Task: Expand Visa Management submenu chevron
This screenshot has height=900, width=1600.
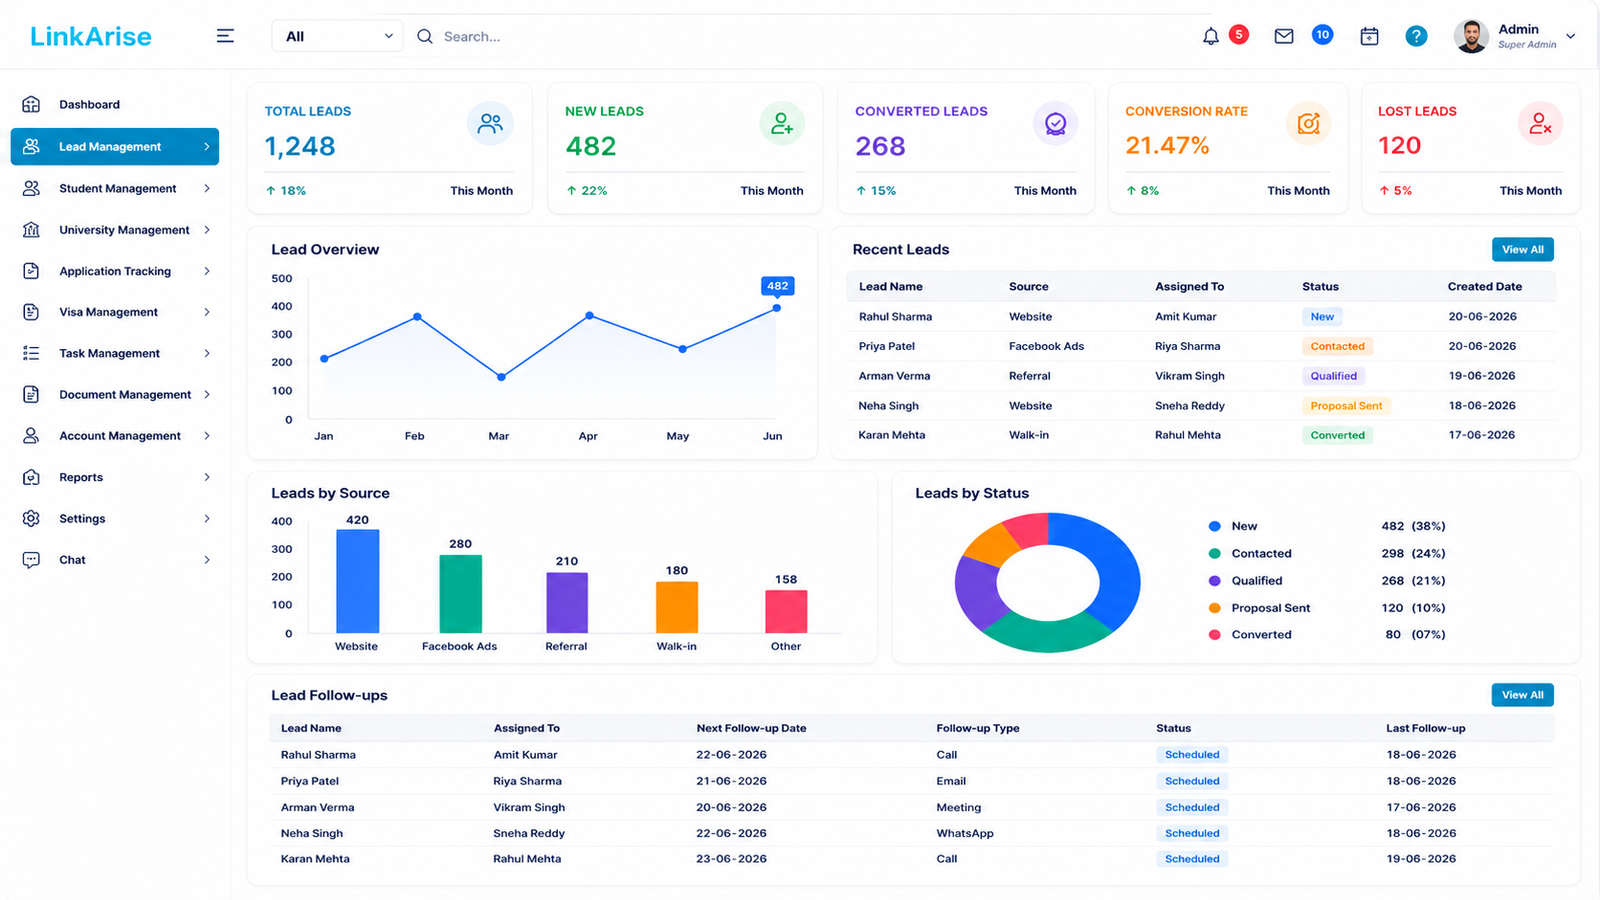Action: coord(207,312)
